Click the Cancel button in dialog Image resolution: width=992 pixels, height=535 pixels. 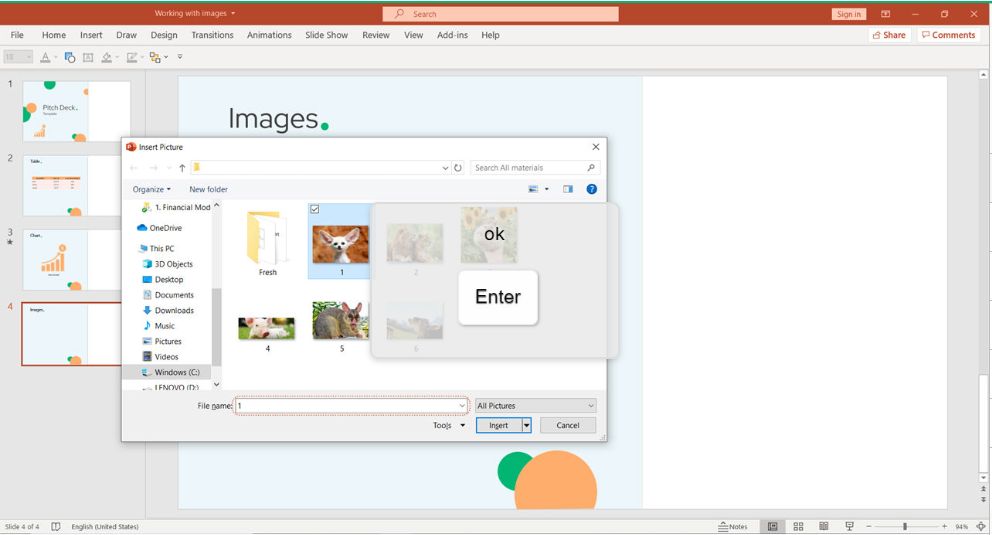567,426
